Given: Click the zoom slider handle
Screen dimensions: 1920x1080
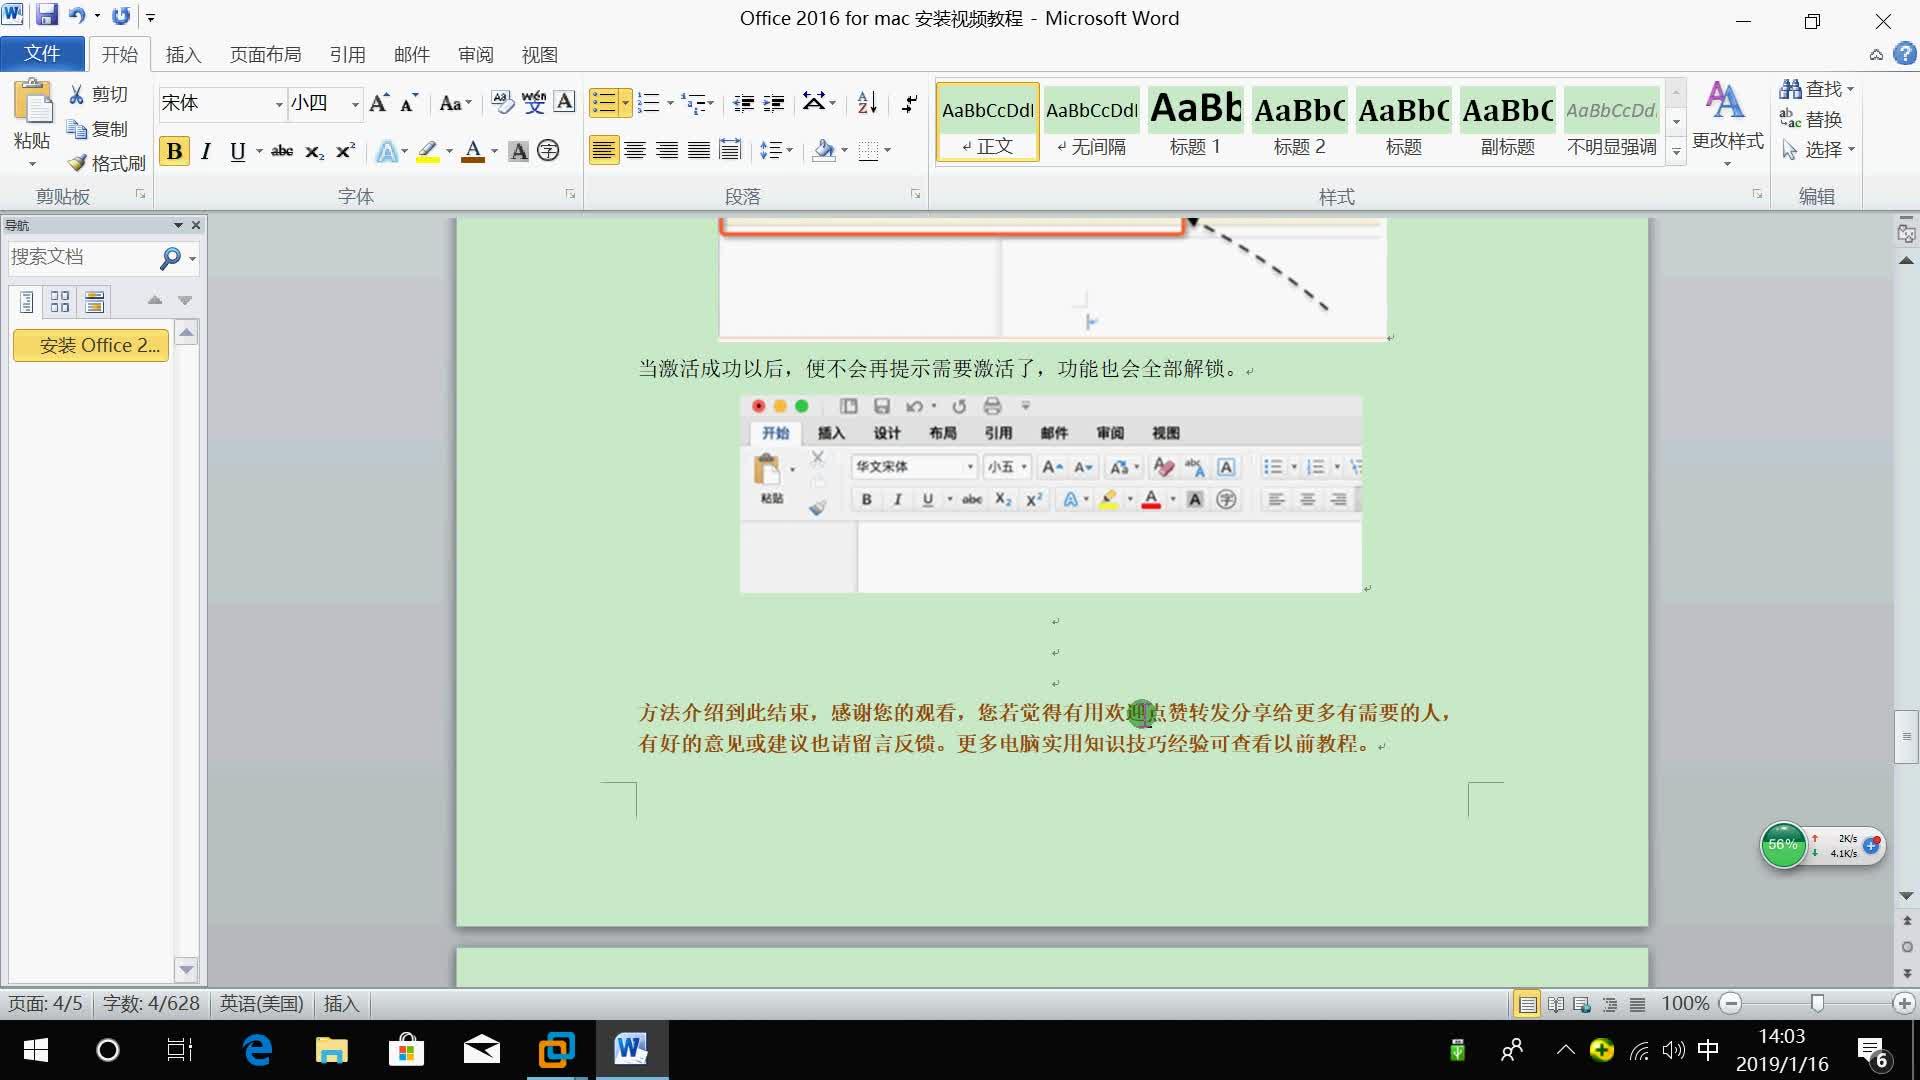Looking at the screenshot, I should 1817,1003.
